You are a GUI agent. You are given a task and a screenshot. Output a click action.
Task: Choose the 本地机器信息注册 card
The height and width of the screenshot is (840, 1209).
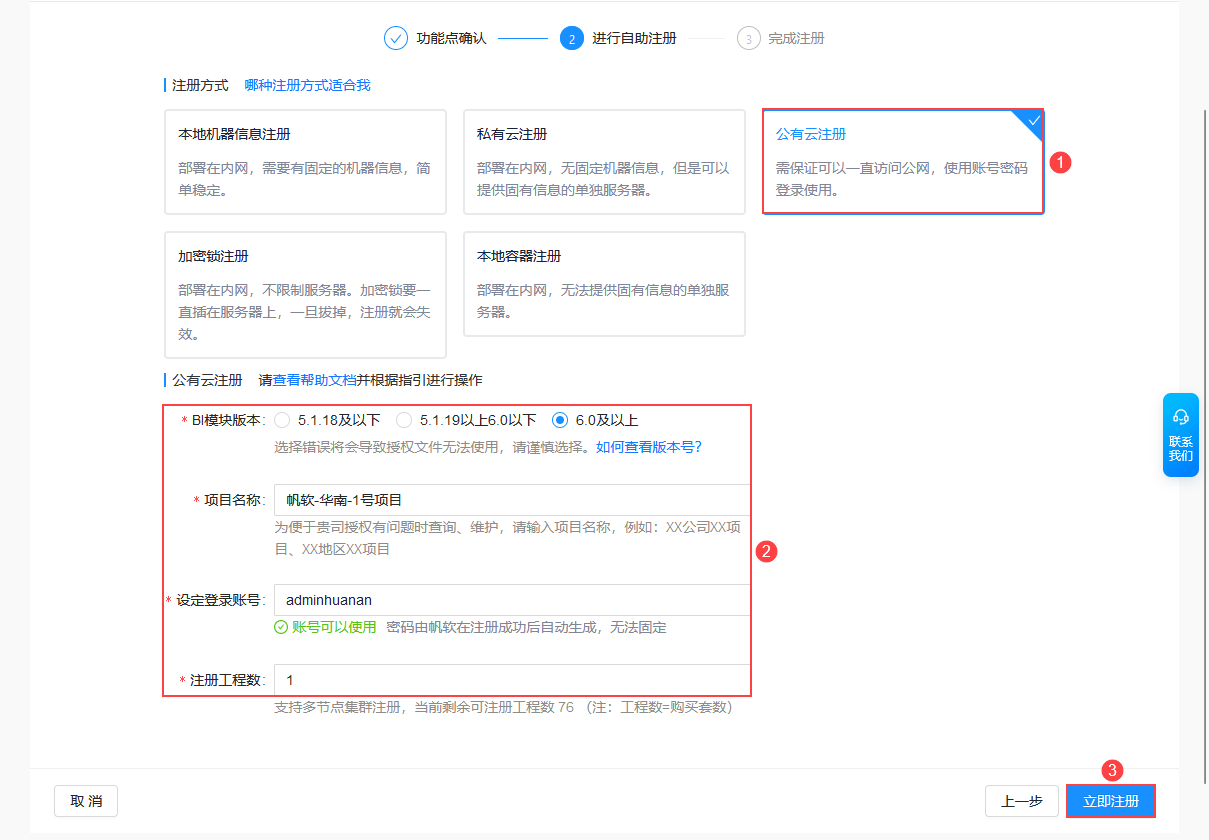[x=305, y=162]
